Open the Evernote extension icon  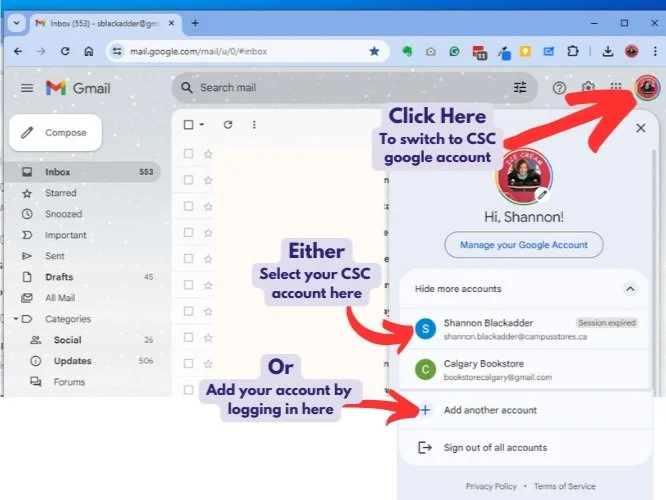pos(407,51)
